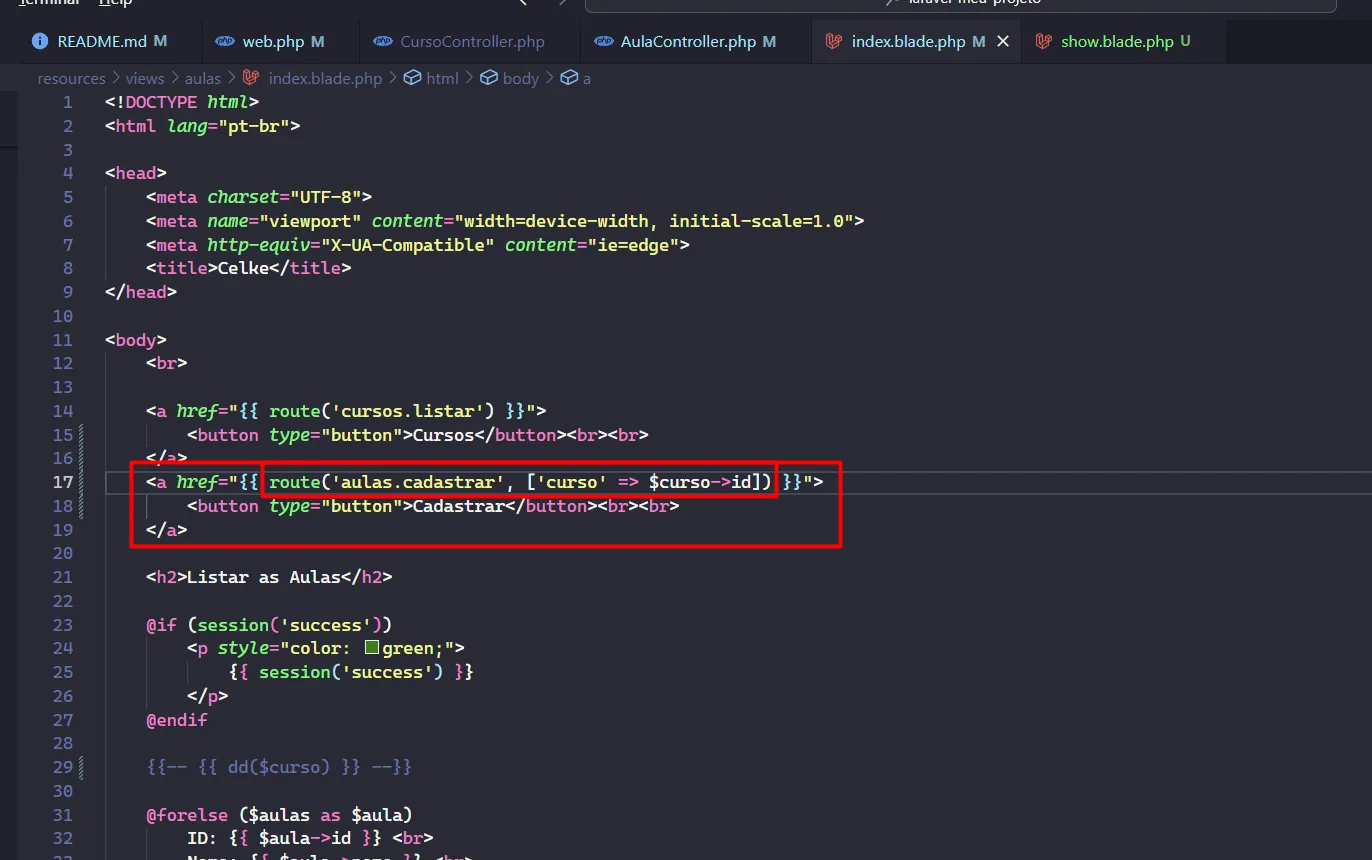The image size is (1372, 860).
Task: Click the Laravel icon on show.blade.php tab
Action: [x=1043, y=42]
